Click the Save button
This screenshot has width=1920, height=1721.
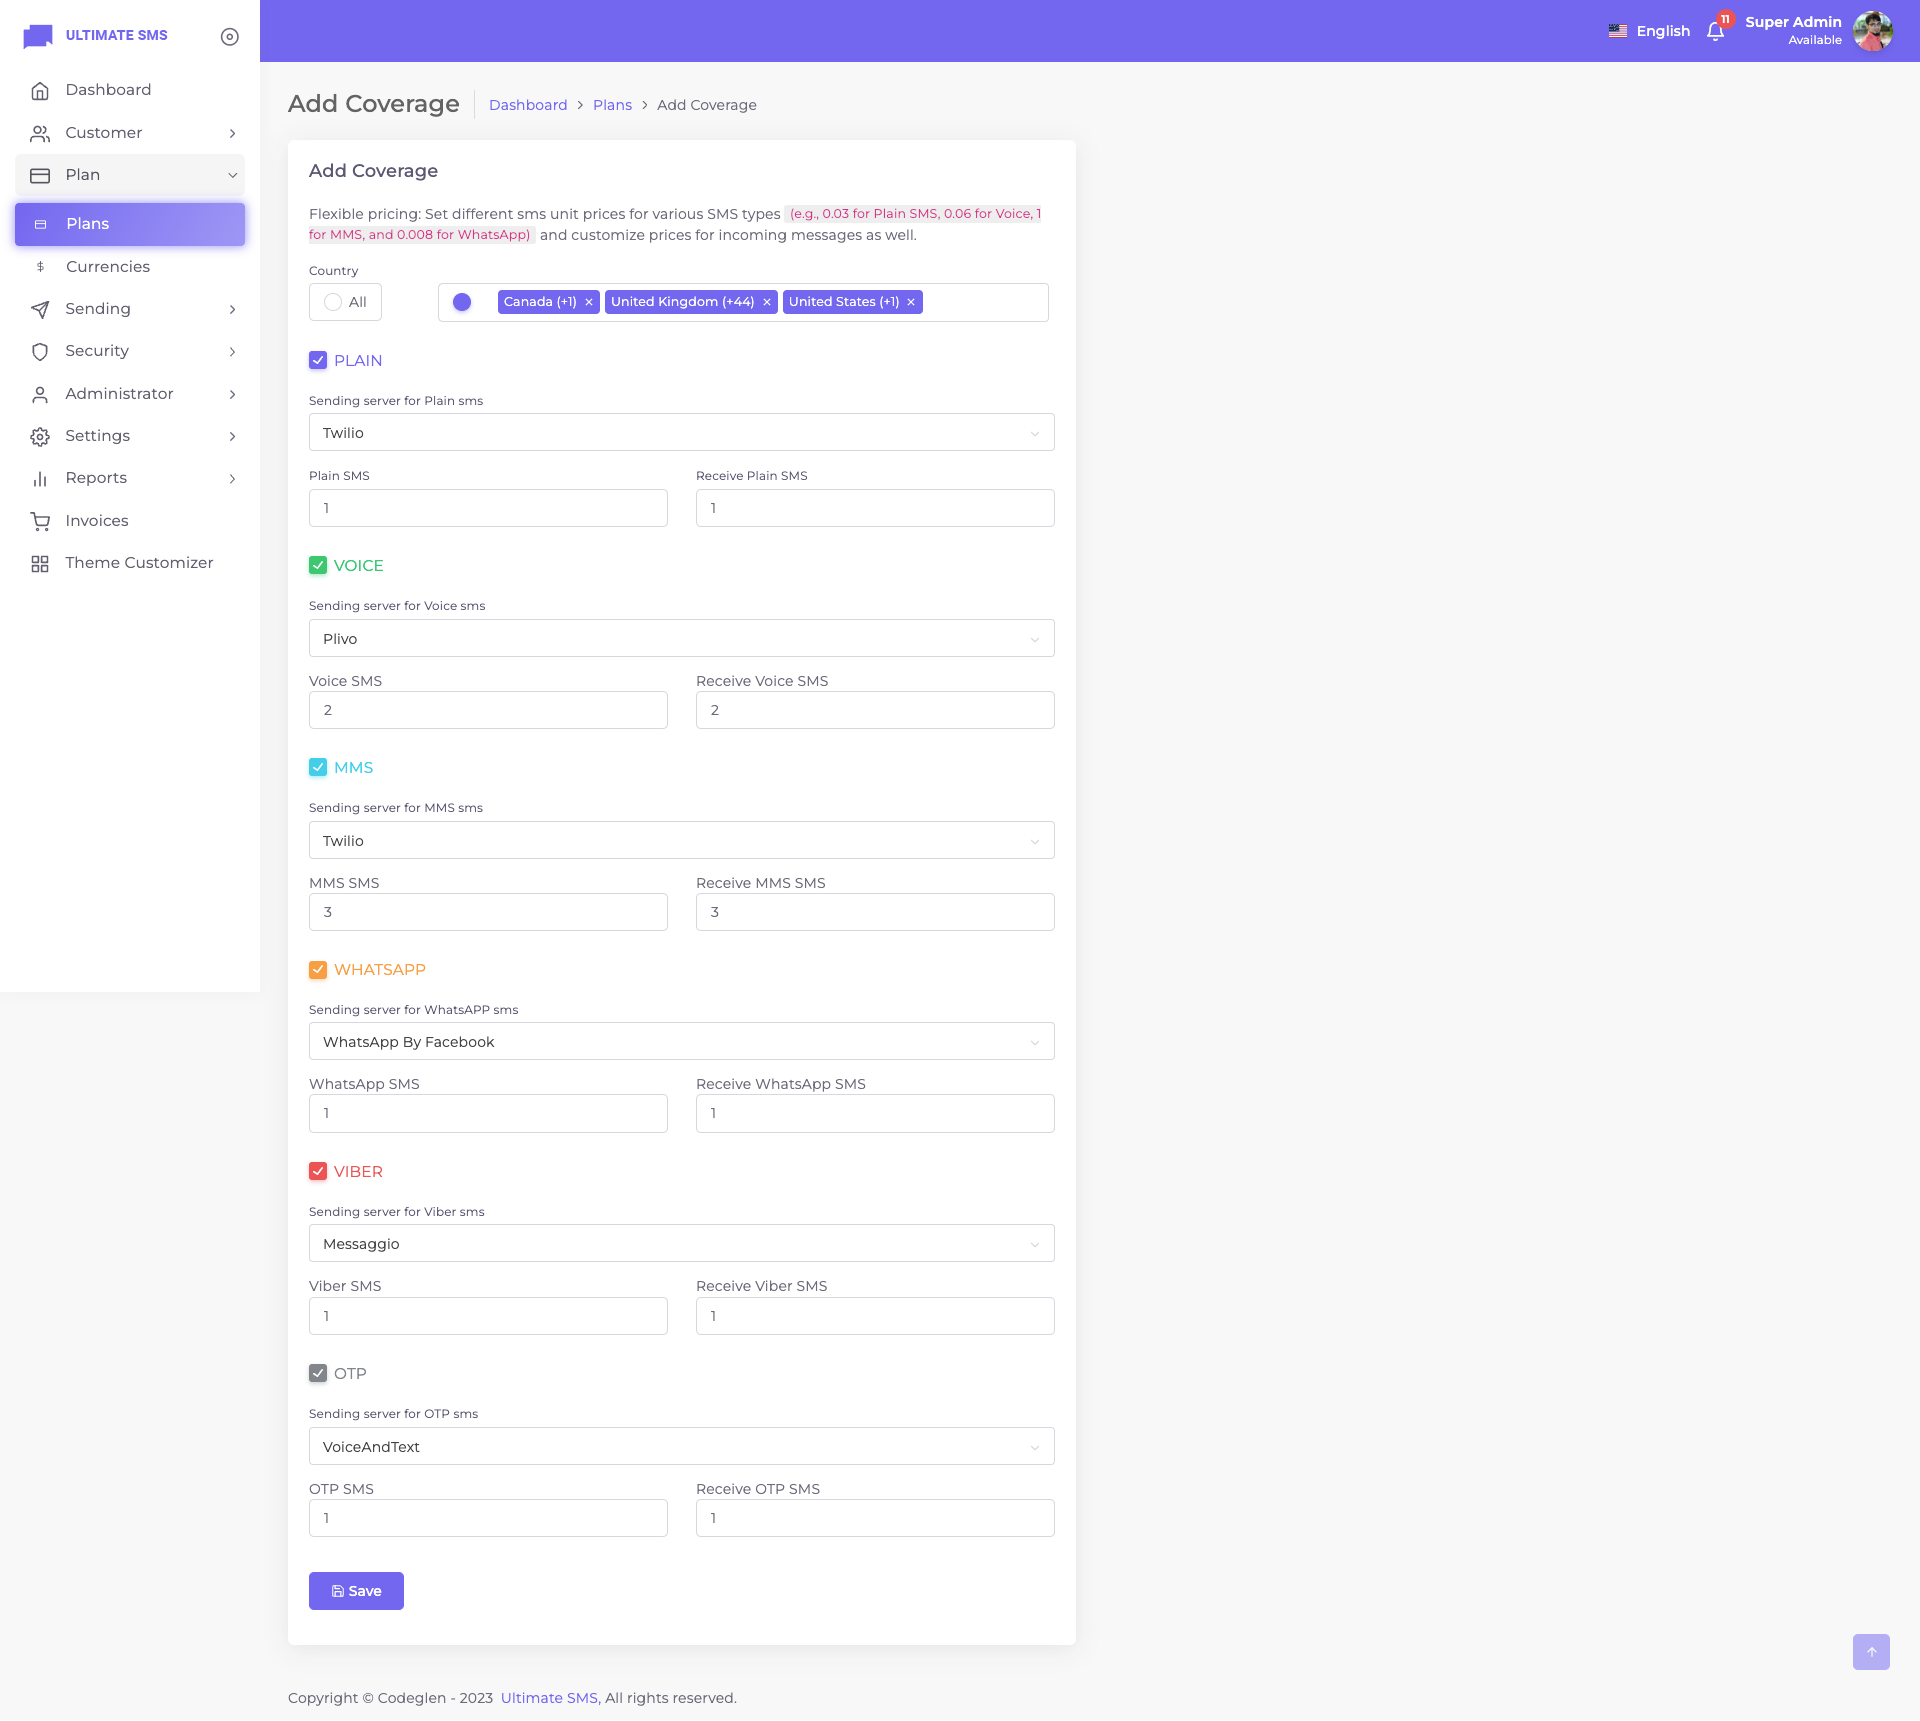pos(356,1591)
